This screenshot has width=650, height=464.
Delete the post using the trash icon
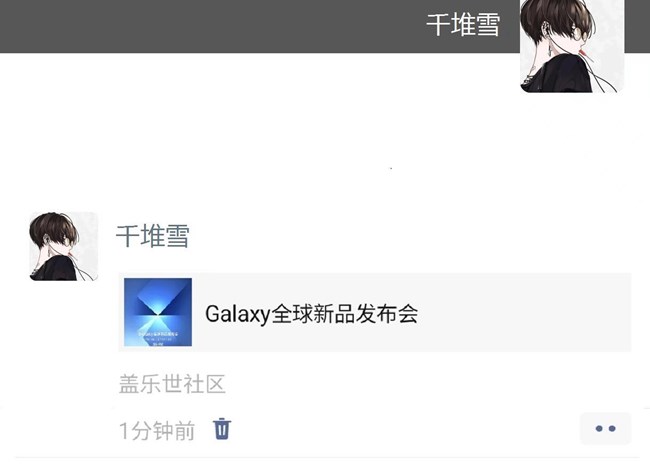coord(222,429)
